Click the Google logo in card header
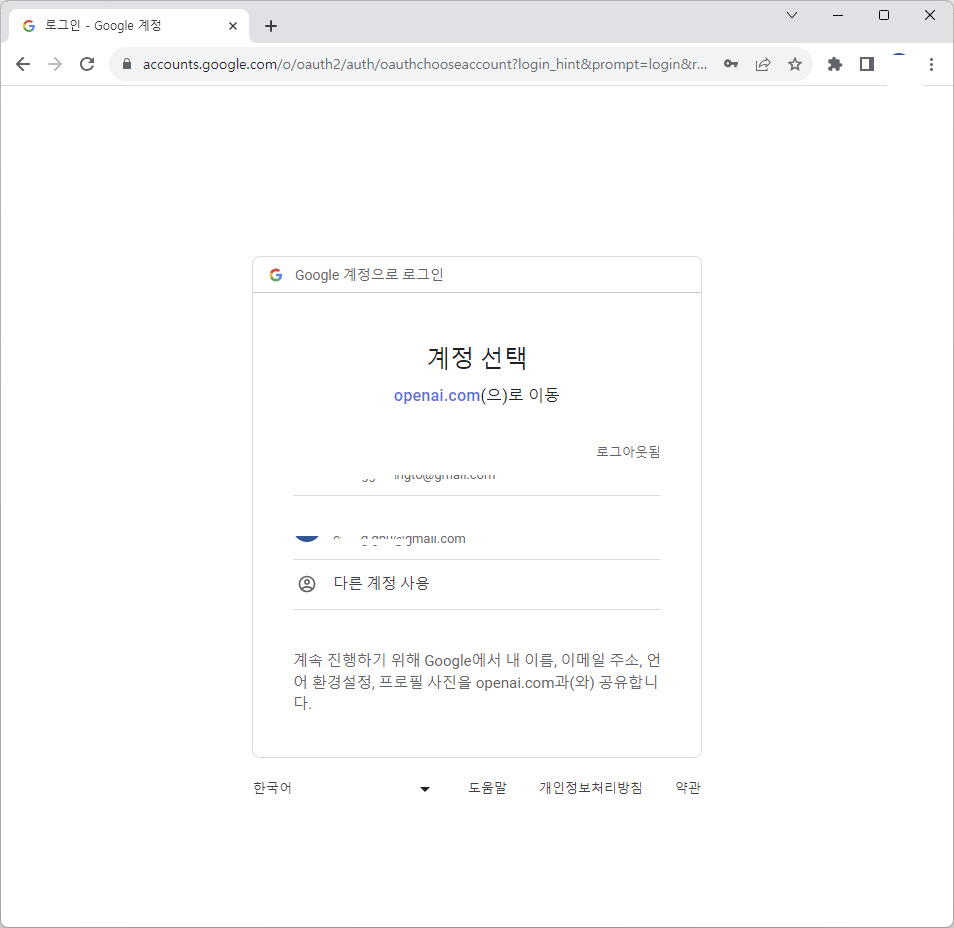Image resolution: width=954 pixels, height=928 pixels. (276, 275)
